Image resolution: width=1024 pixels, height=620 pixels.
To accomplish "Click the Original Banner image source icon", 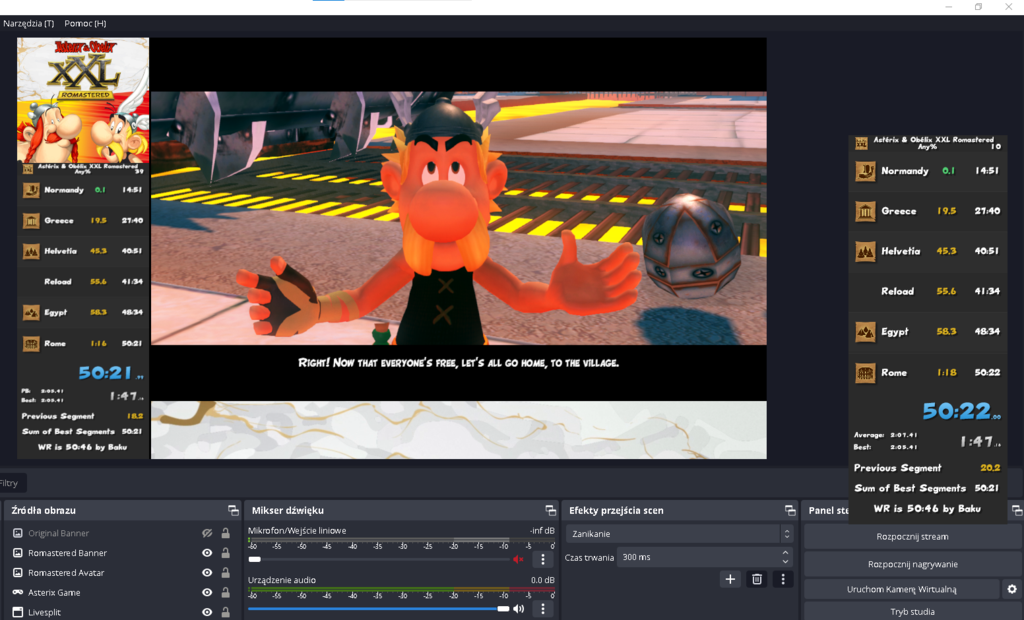I will pos(18,533).
